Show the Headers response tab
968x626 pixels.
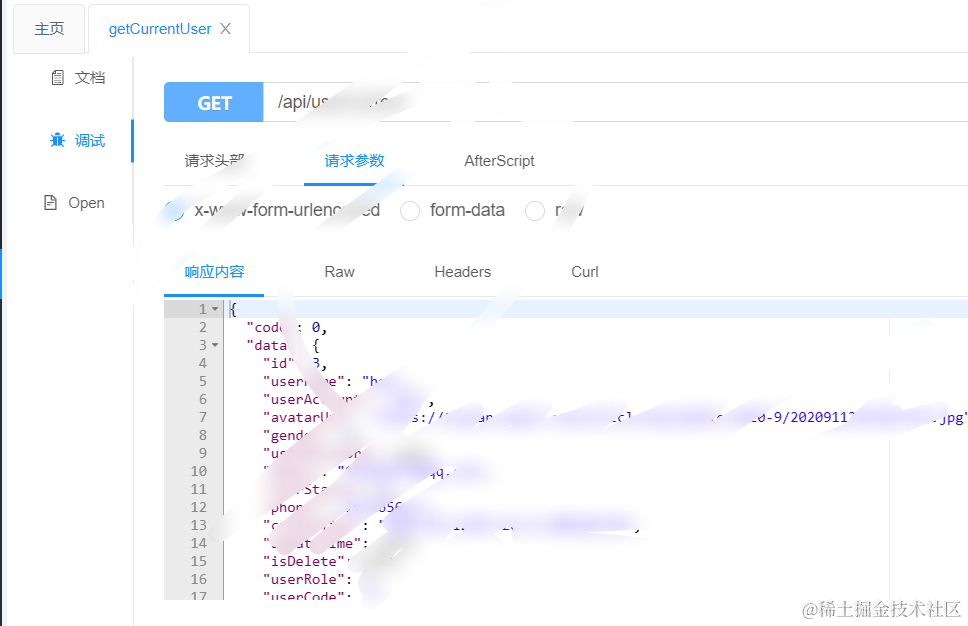pos(462,272)
